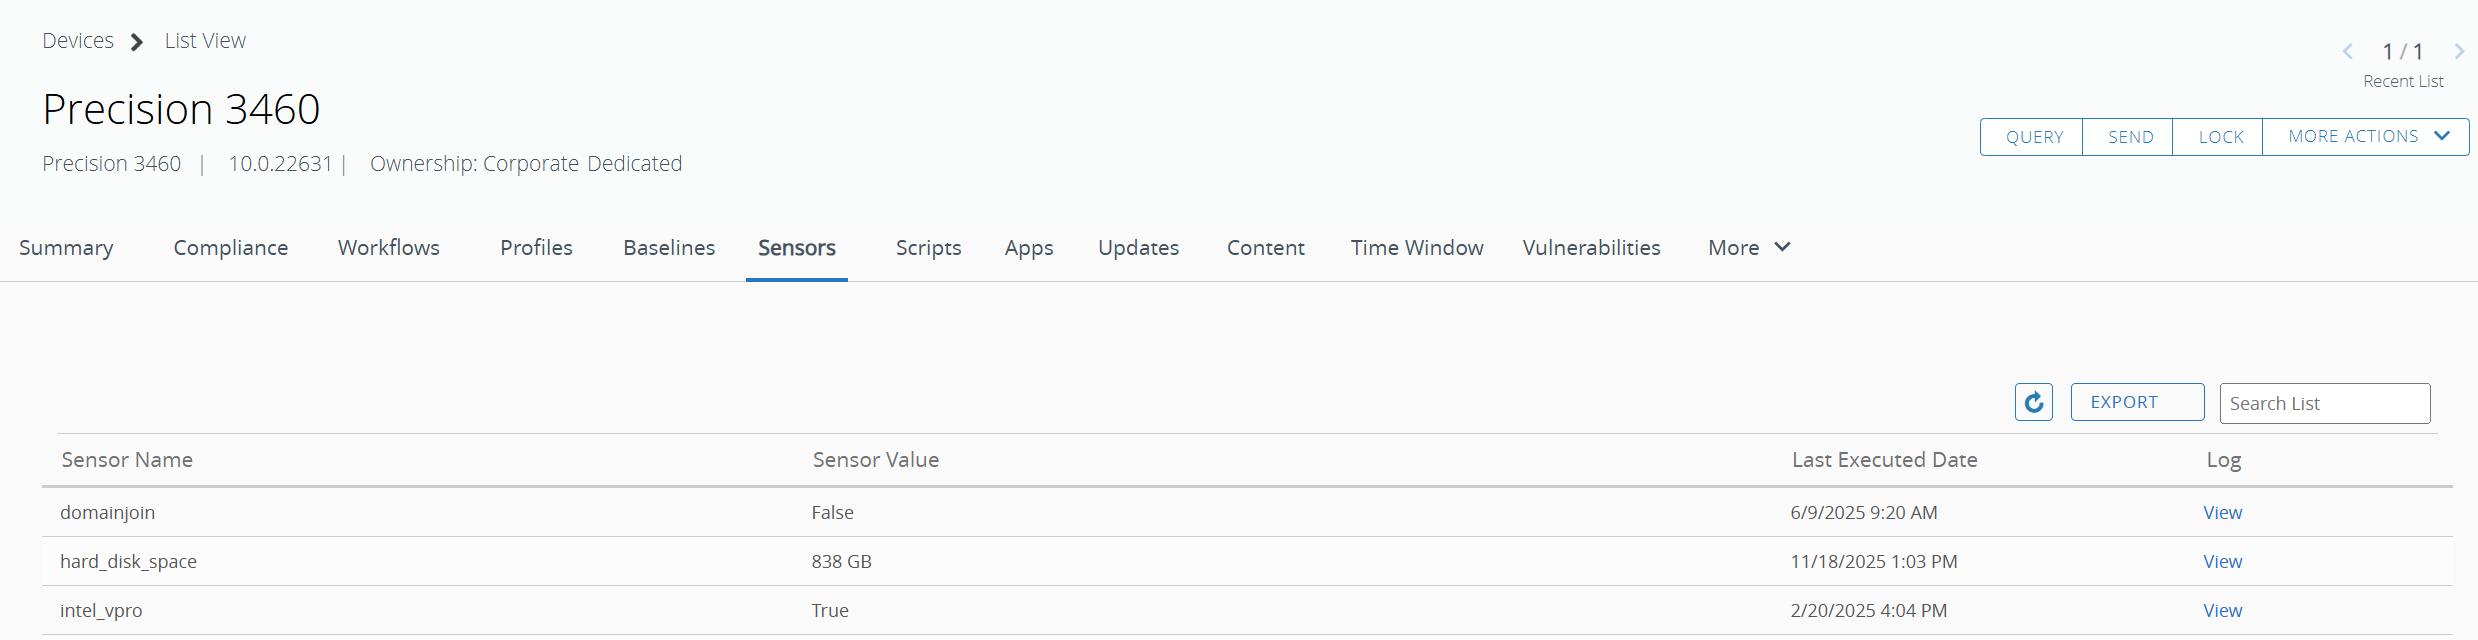
Task: Click into the Search List field
Action: (x=2324, y=404)
